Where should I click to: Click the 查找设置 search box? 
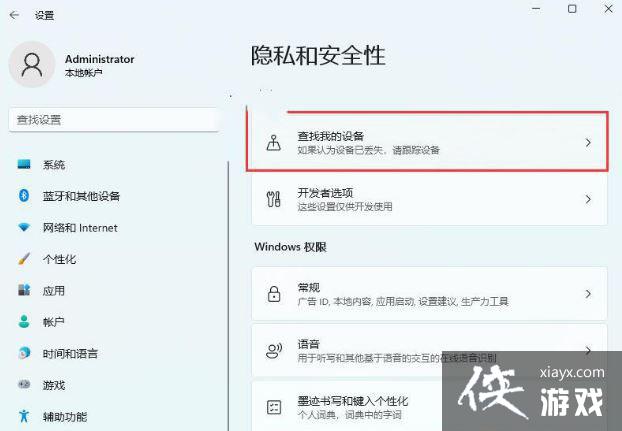[x=112, y=119]
